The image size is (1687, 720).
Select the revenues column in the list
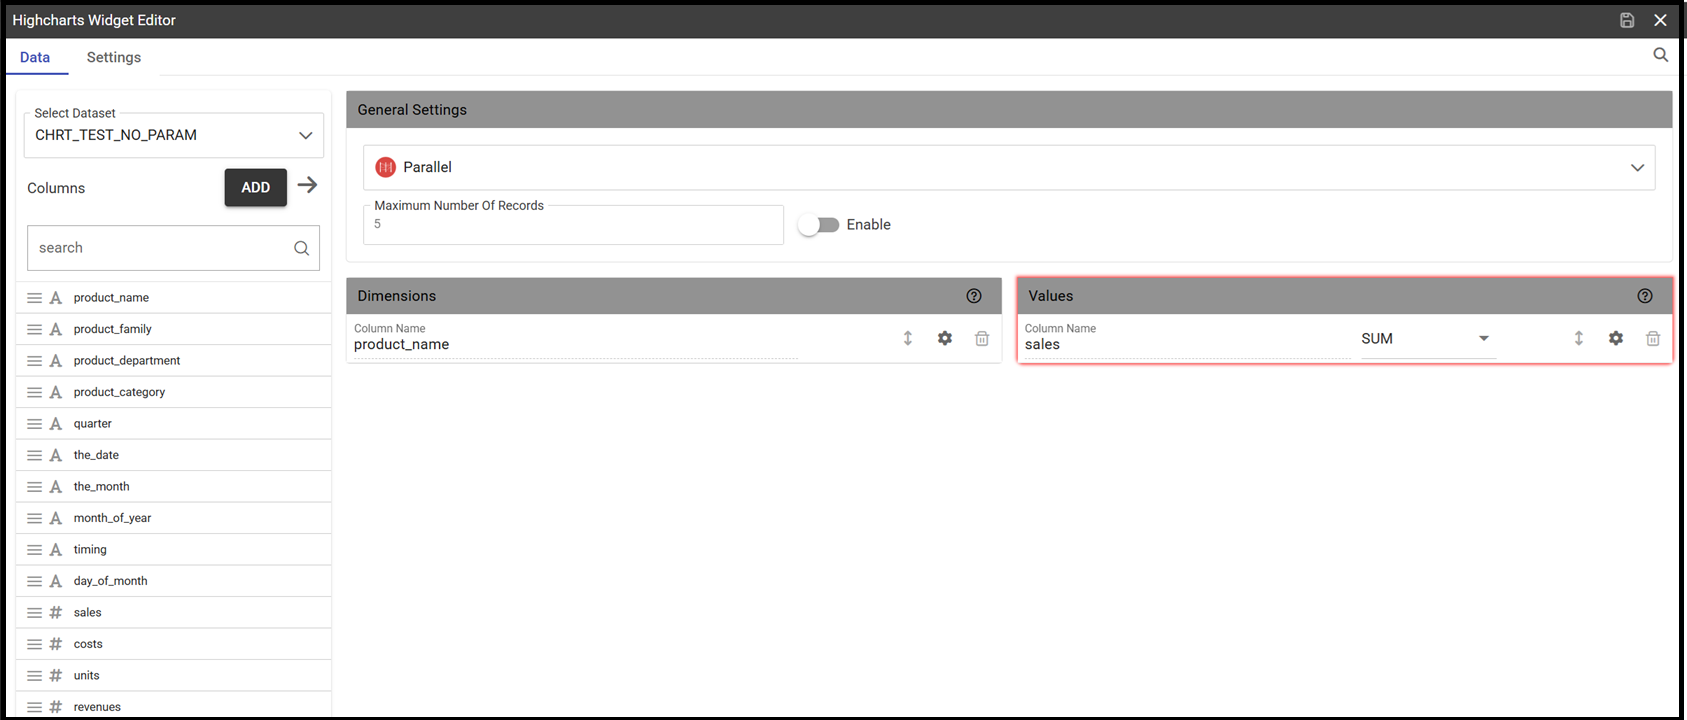point(174,707)
